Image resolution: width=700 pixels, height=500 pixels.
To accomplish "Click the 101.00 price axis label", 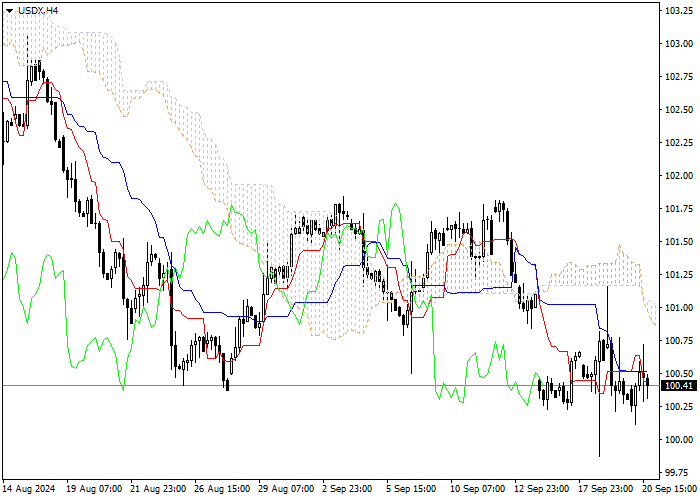I will click(x=679, y=308).
